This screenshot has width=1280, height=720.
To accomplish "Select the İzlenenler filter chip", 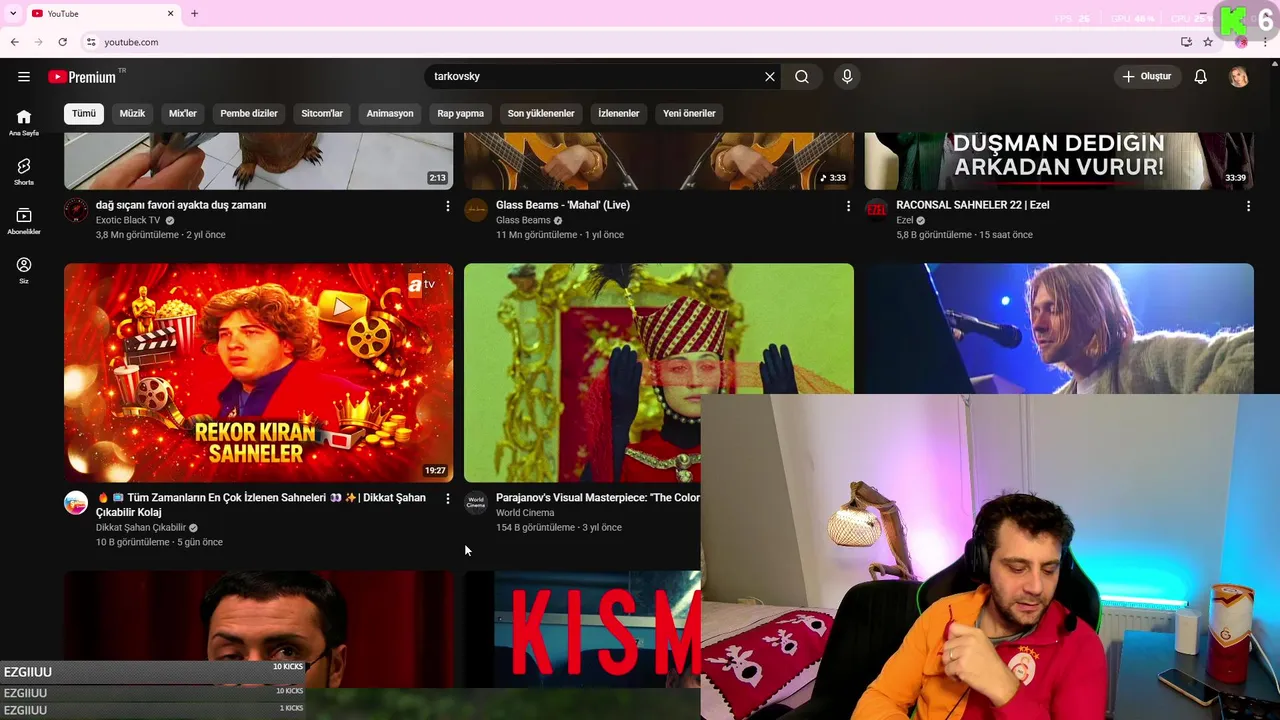I will pyautogui.click(x=619, y=113).
